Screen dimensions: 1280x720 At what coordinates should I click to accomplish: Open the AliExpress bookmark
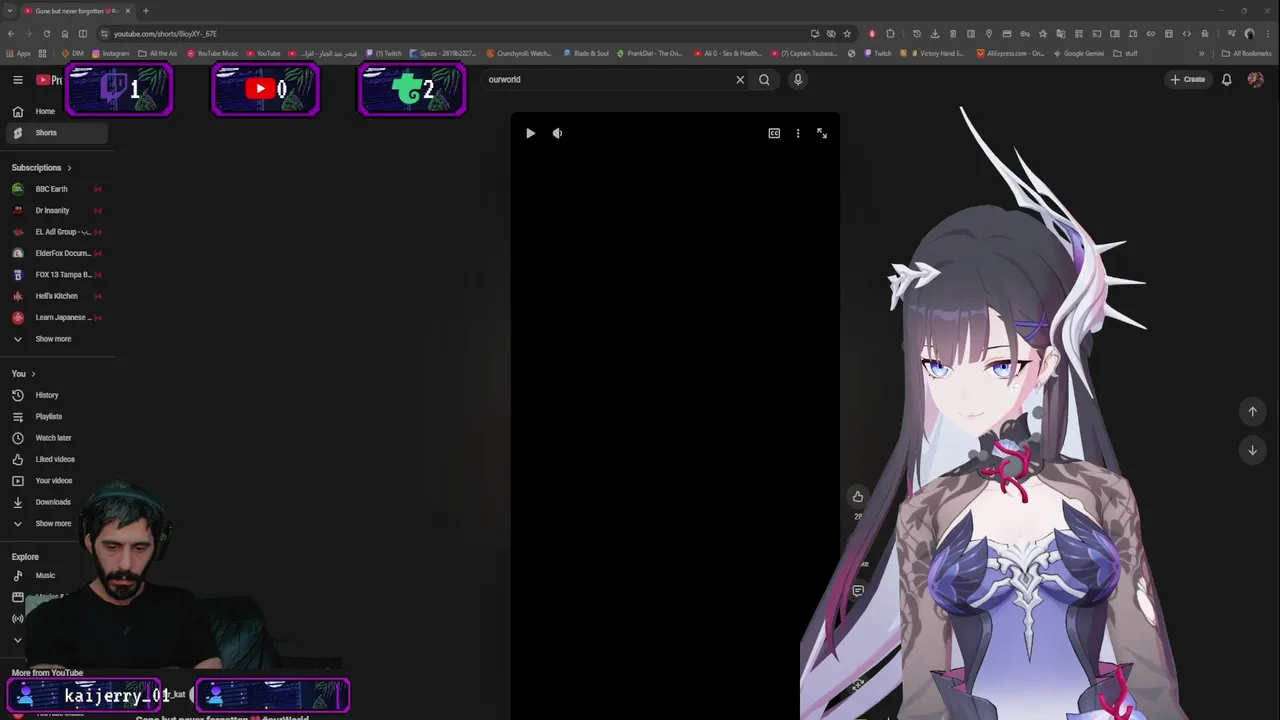point(1011,53)
